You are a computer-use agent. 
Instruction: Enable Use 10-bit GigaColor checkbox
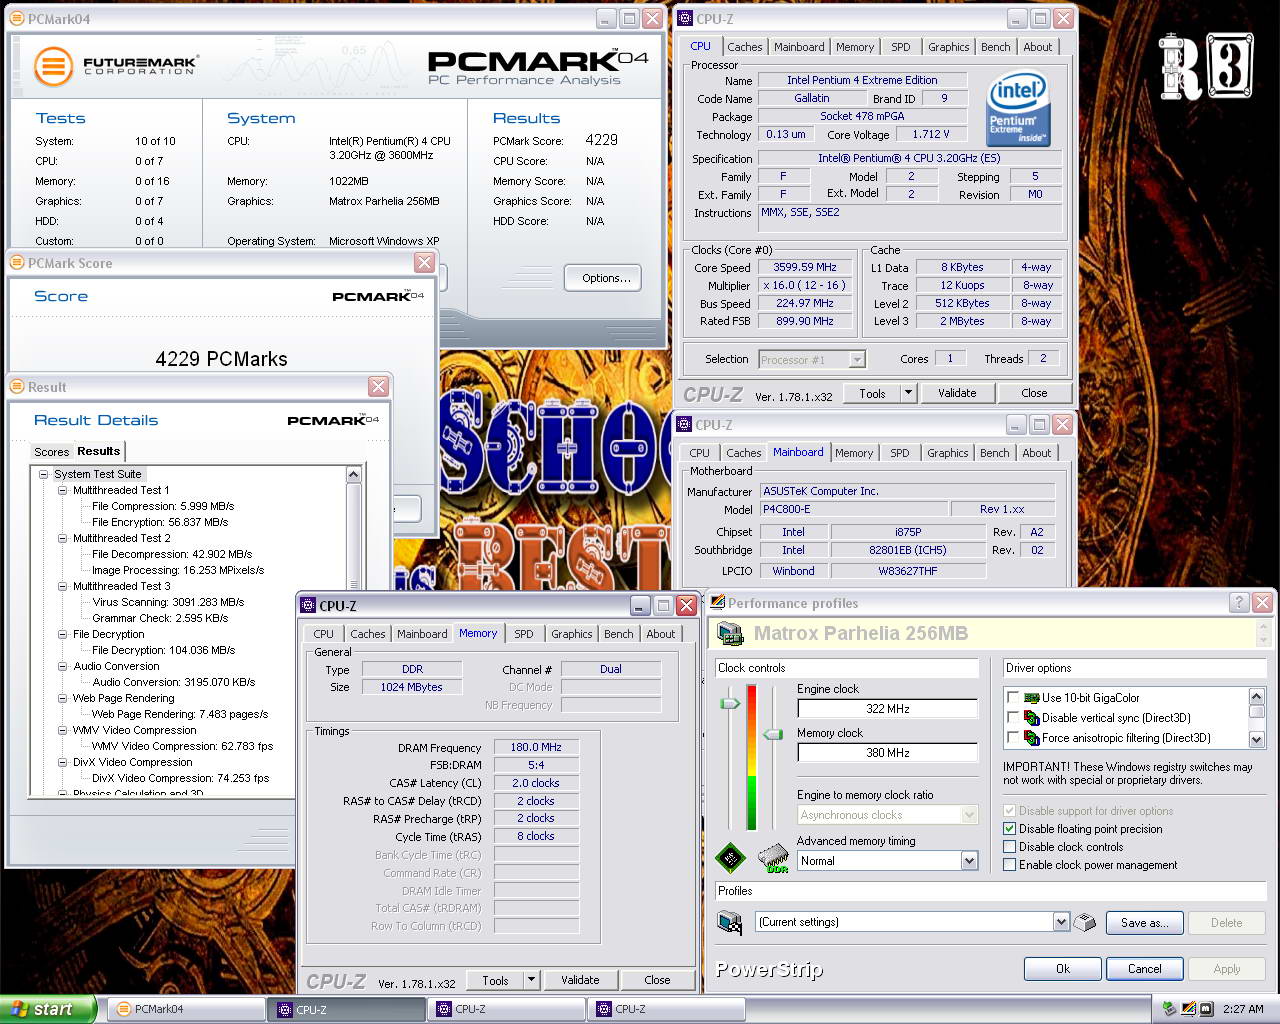(x=1013, y=698)
